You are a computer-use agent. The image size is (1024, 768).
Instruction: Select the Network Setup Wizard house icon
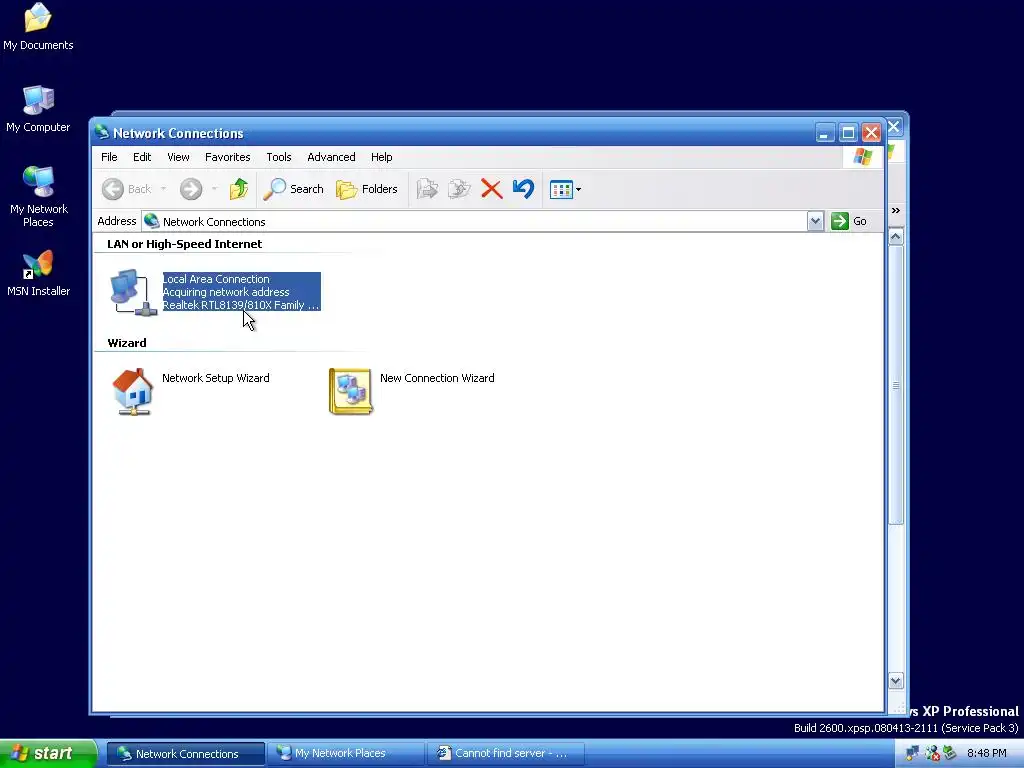pos(133,391)
